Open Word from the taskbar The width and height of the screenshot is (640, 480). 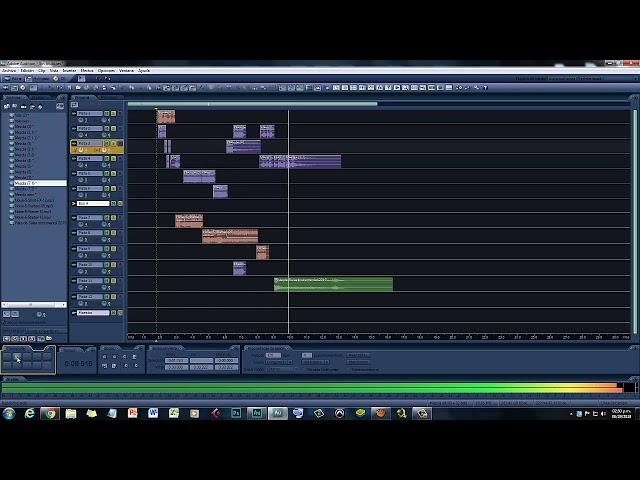pyautogui.click(x=153, y=413)
